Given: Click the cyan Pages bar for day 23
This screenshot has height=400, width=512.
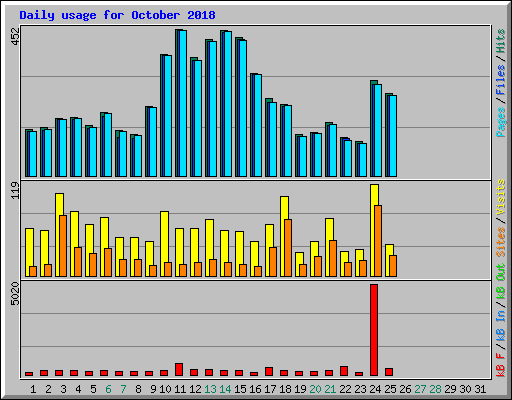Looking at the screenshot, I should pos(363,160).
